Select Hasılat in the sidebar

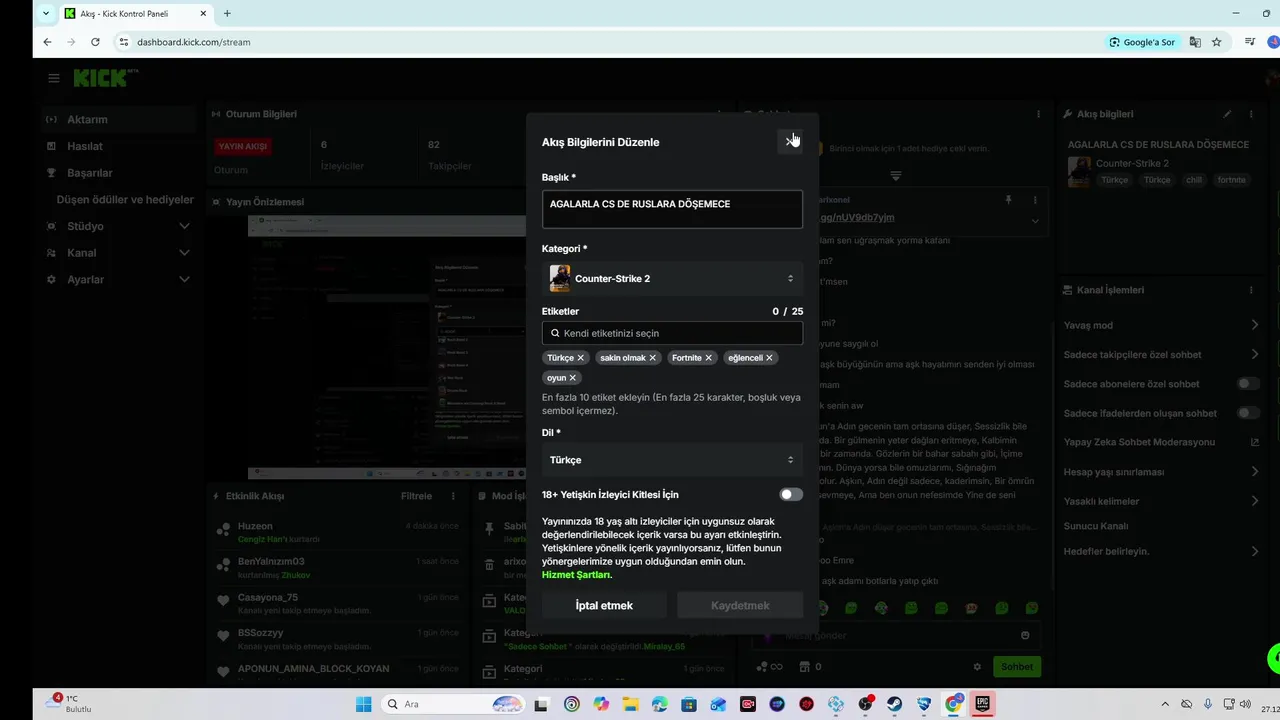click(x=118, y=146)
